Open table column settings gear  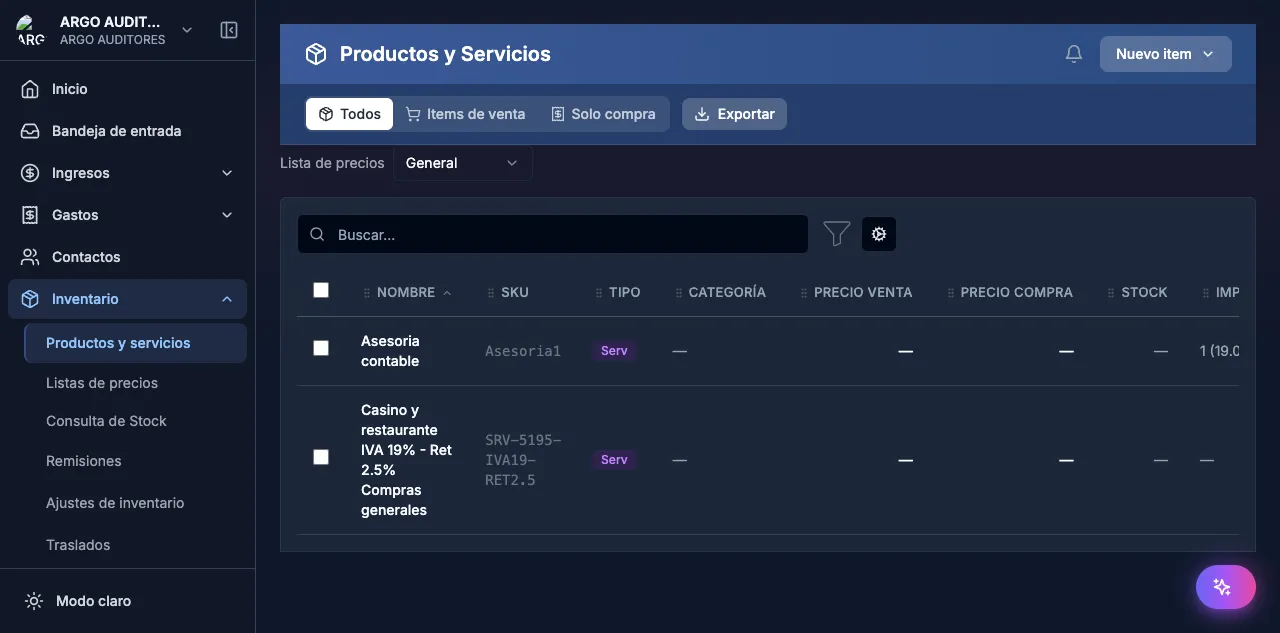pyautogui.click(x=878, y=233)
